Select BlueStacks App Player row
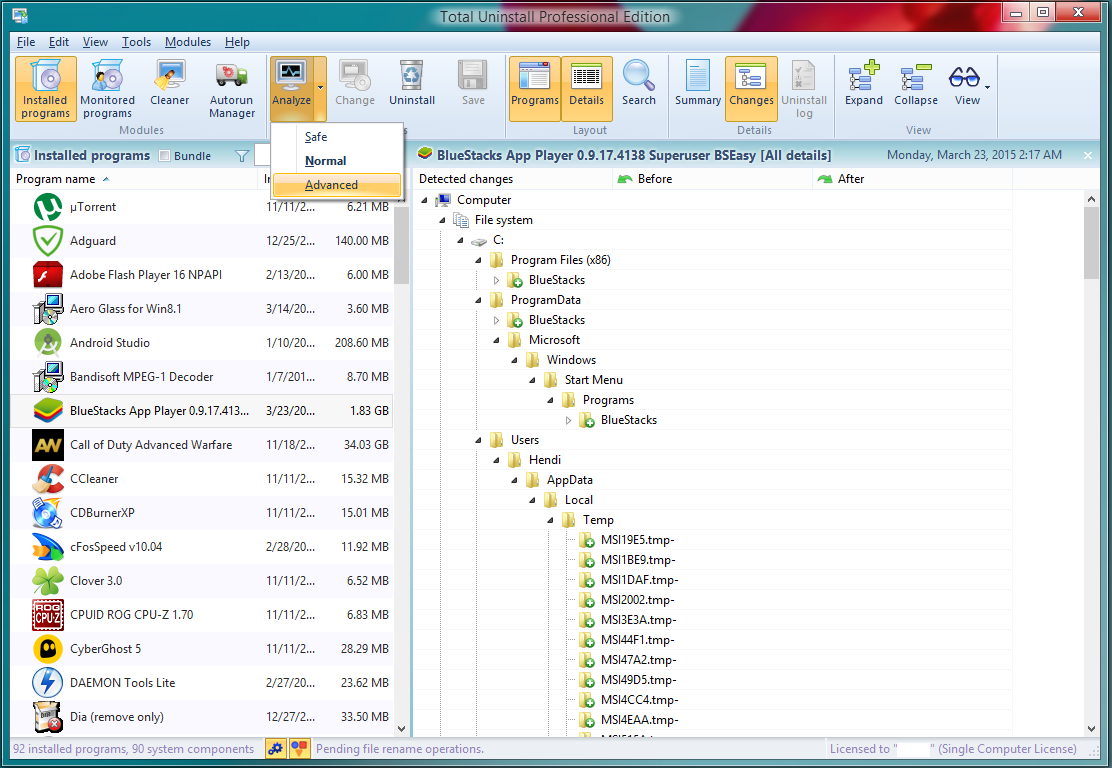Viewport: 1112px width, 768px height. click(x=202, y=411)
